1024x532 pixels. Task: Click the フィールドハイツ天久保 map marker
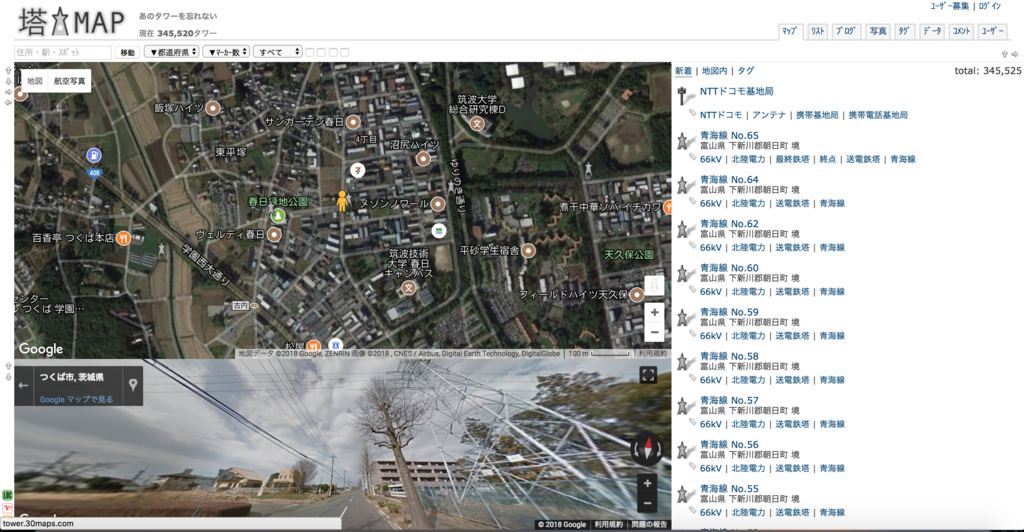pyautogui.click(x=637, y=295)
